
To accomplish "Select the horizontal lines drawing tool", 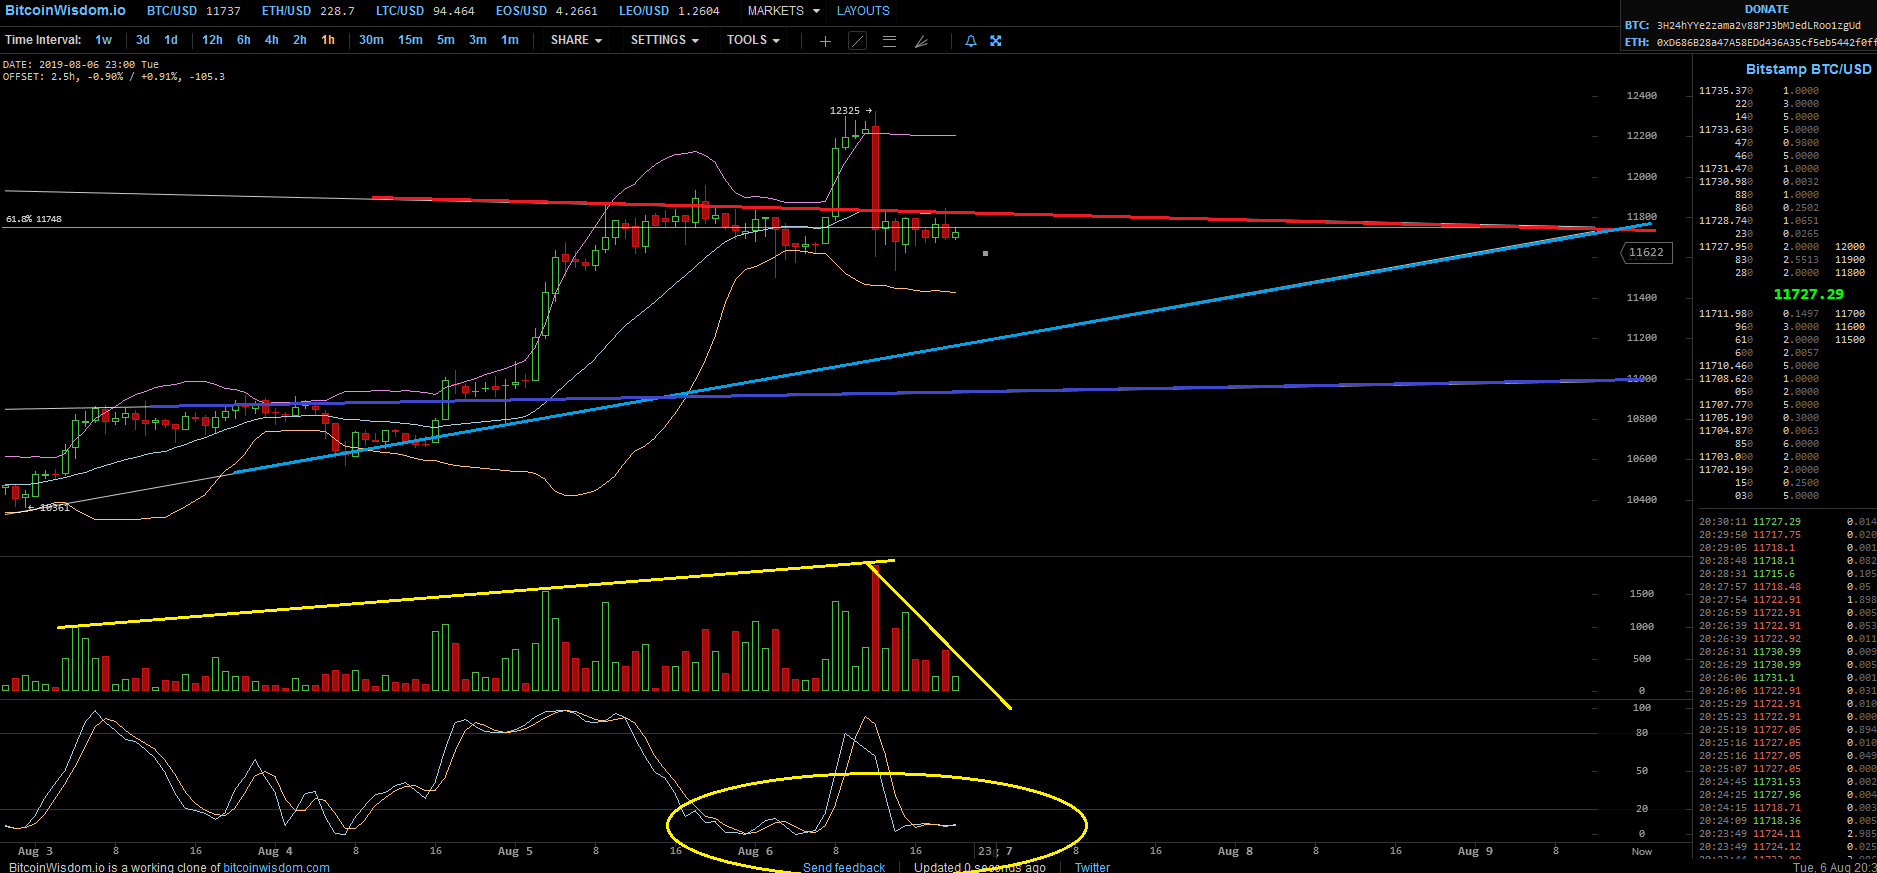I will pos(890,41).
